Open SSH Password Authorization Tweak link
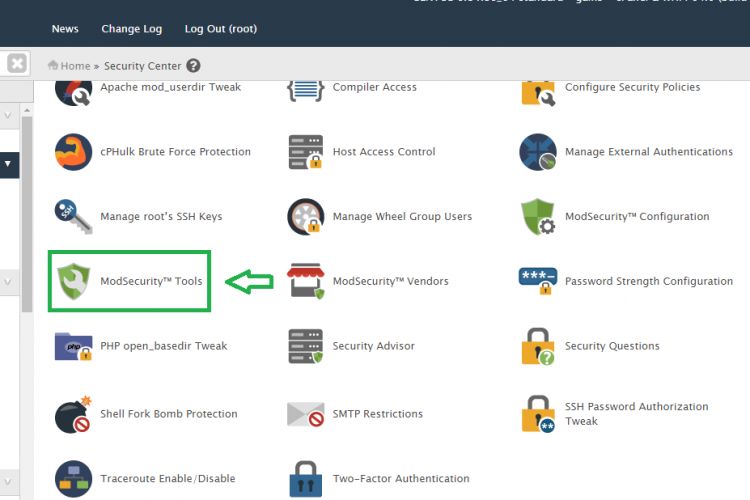Viewport: 750px width, 500px height. point(636,414)
